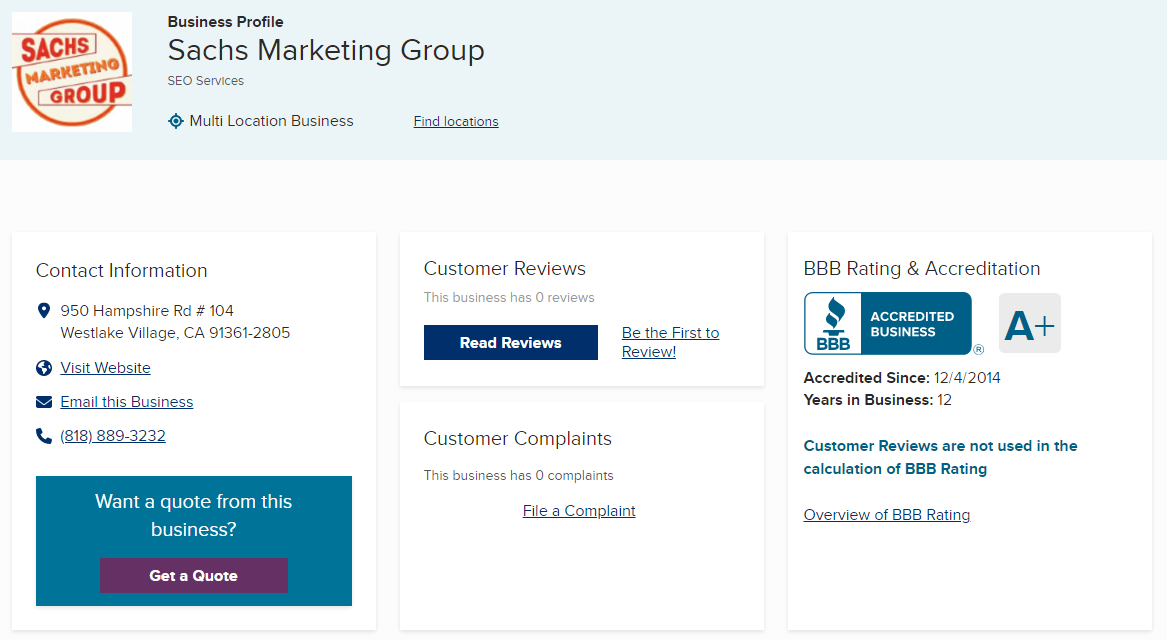Click the BBB Accredited Business seal

(888, 323)
